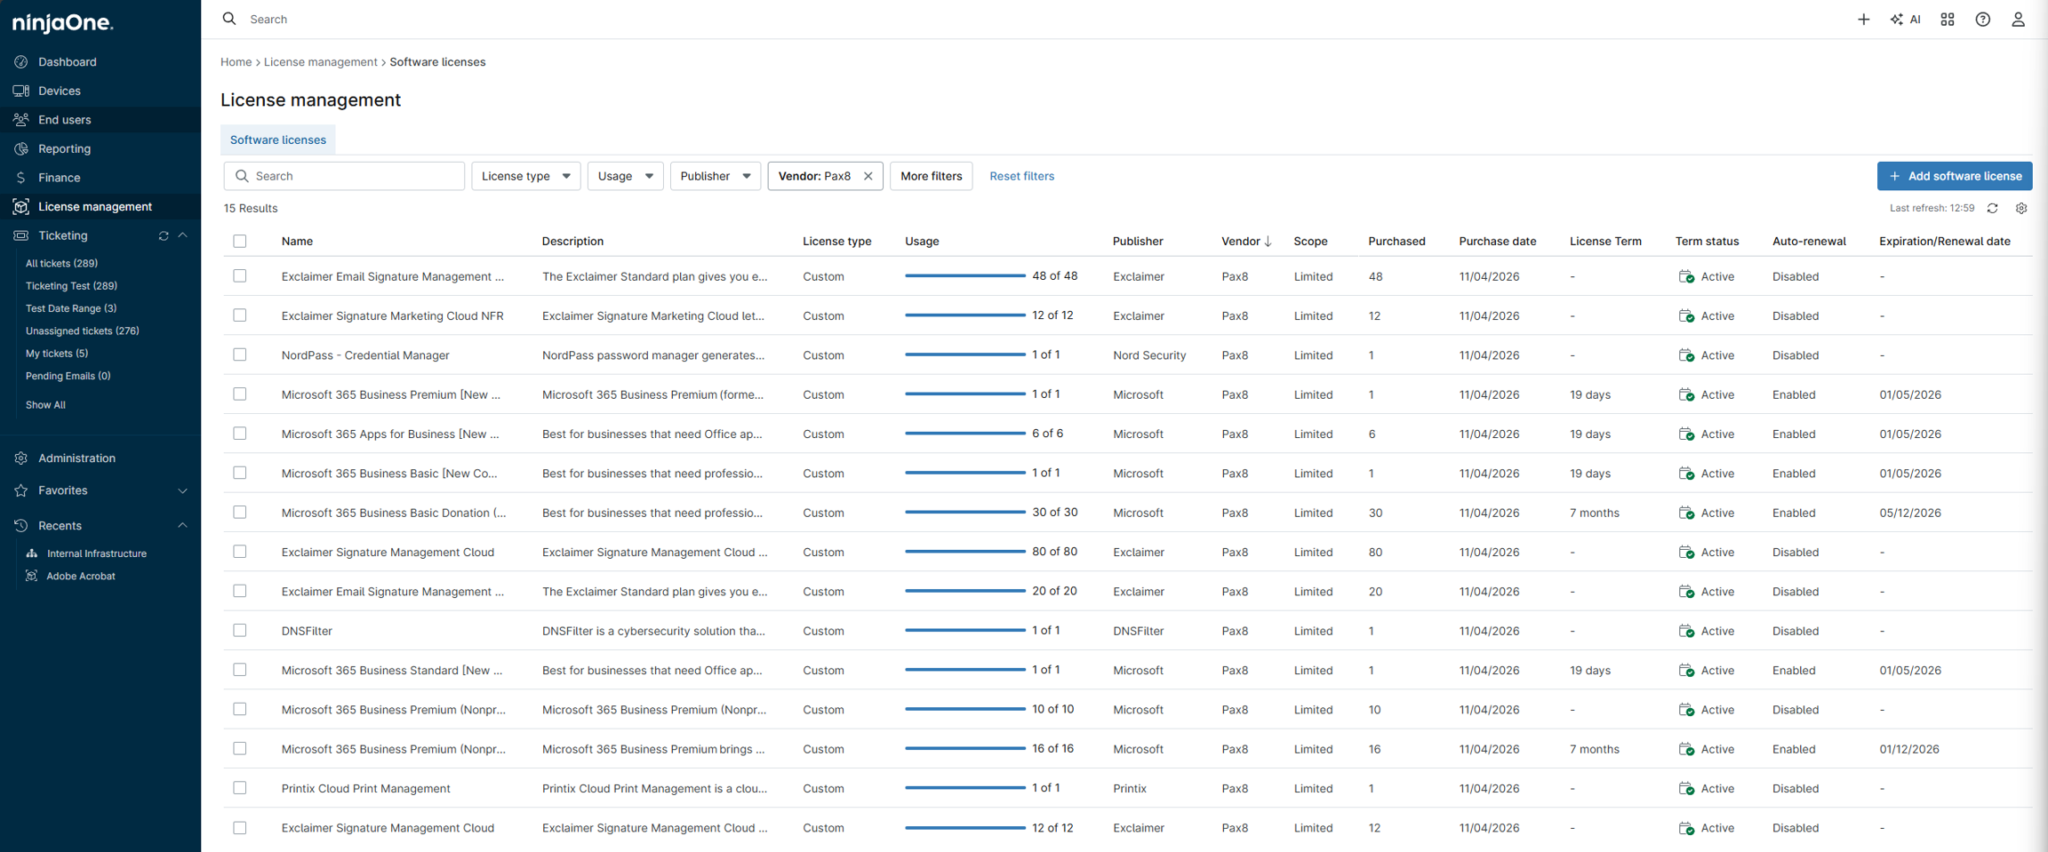Check the NordPass - Credential Manager row
Image resolution: width=2048 pixels, height=852 pixels.
[x=240, y=355]
